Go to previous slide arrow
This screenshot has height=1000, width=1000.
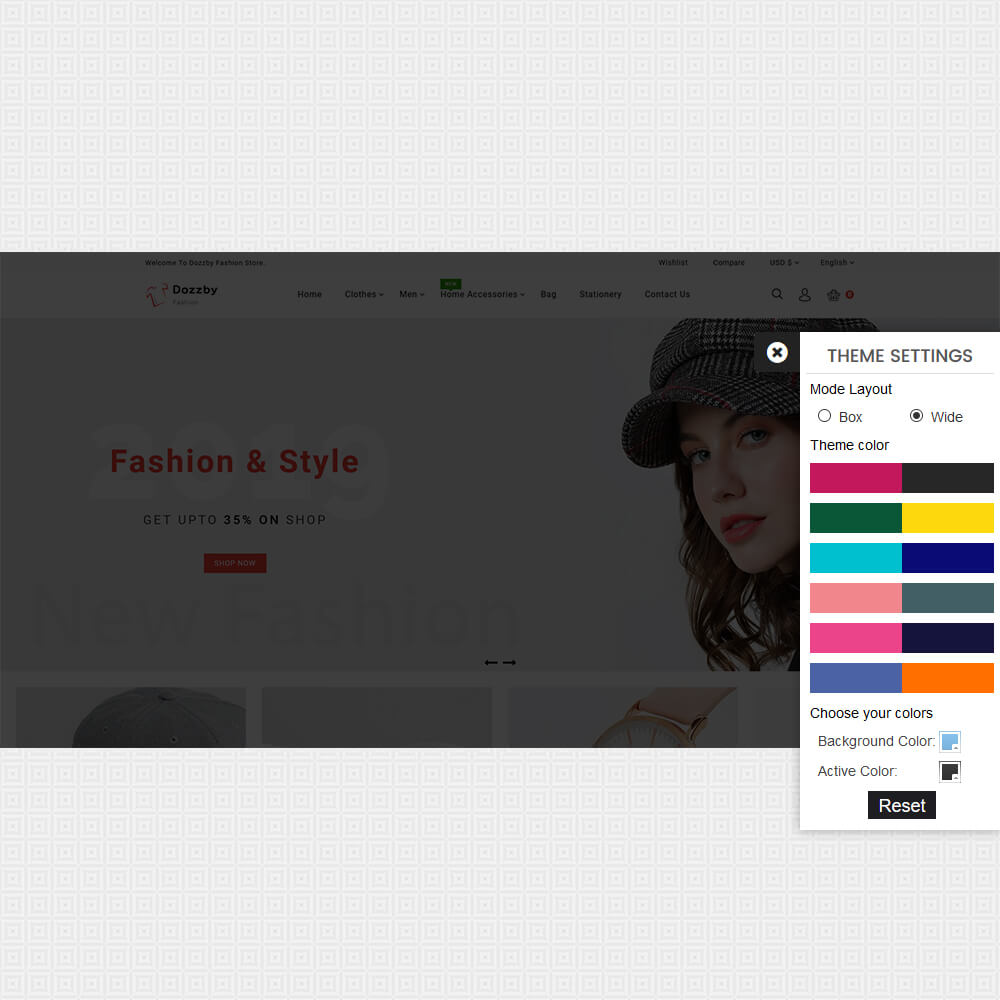pyautogui.click(x=491, y=663)
